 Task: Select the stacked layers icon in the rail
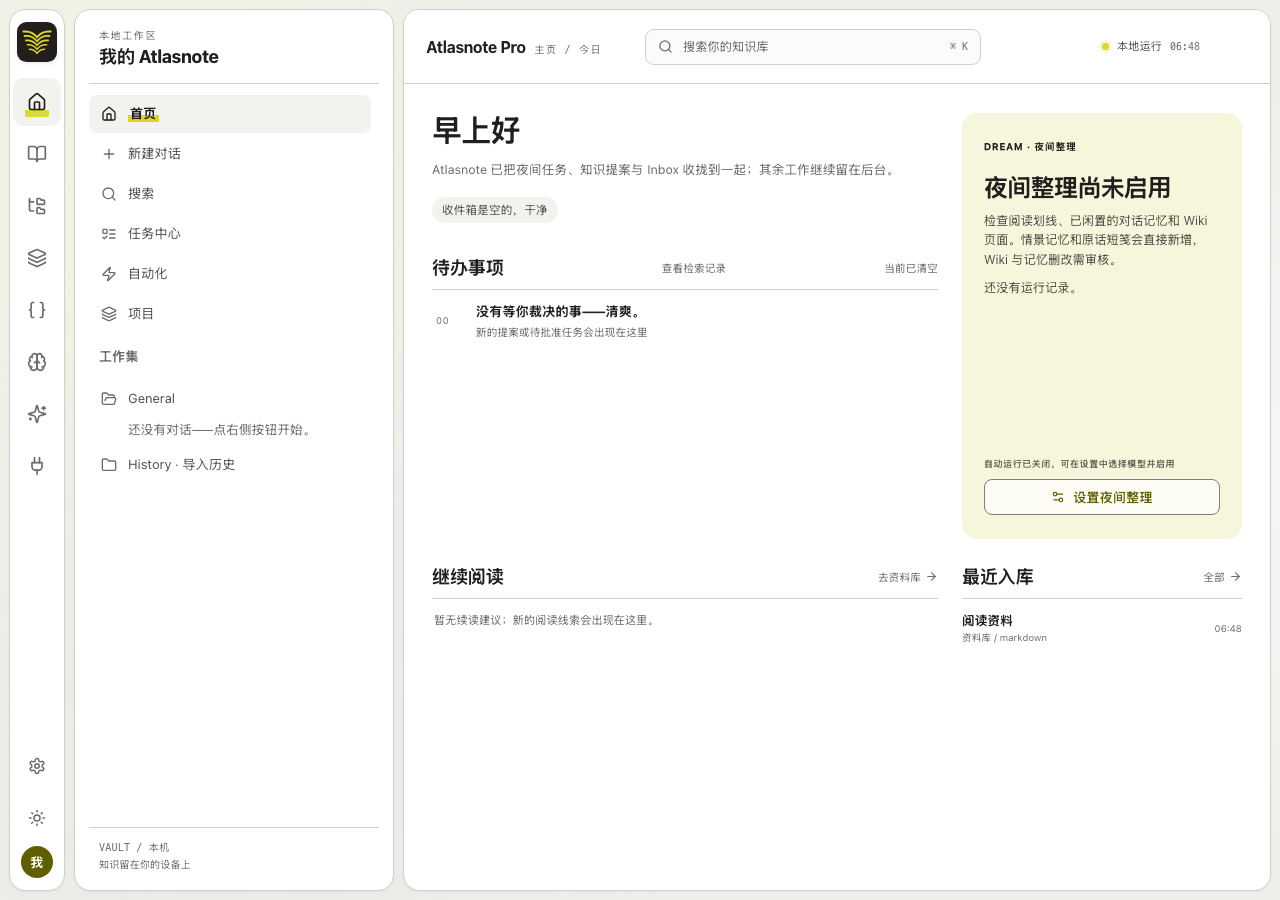pos(37,258)
